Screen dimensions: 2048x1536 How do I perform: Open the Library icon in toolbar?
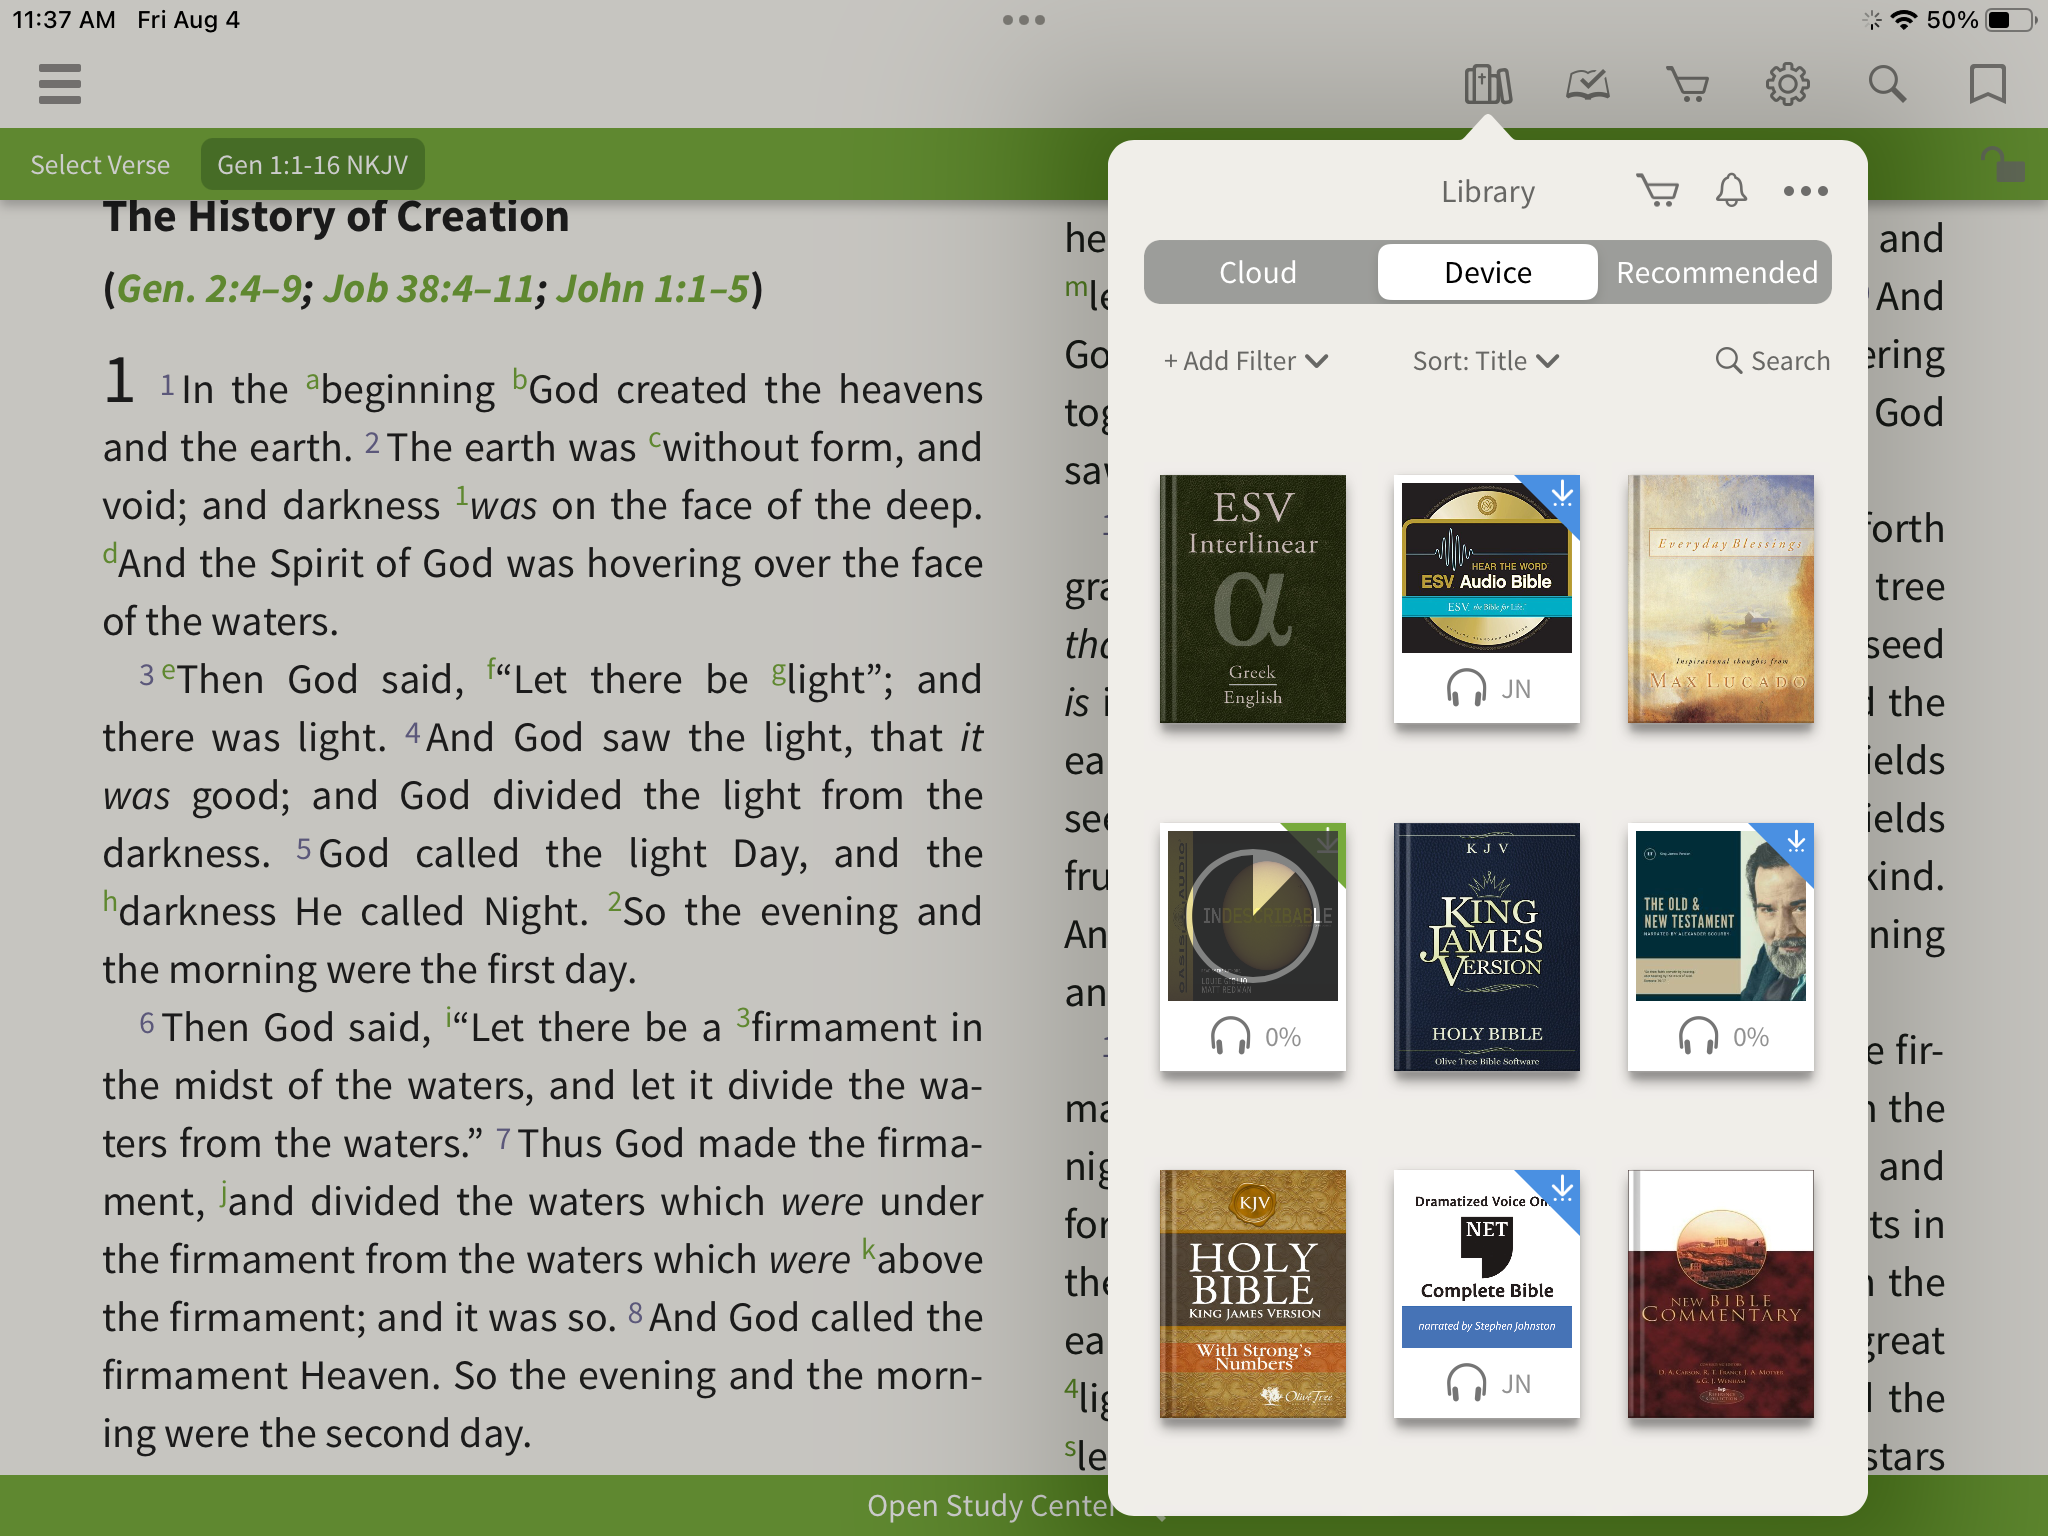click(x=1488, y=84)
